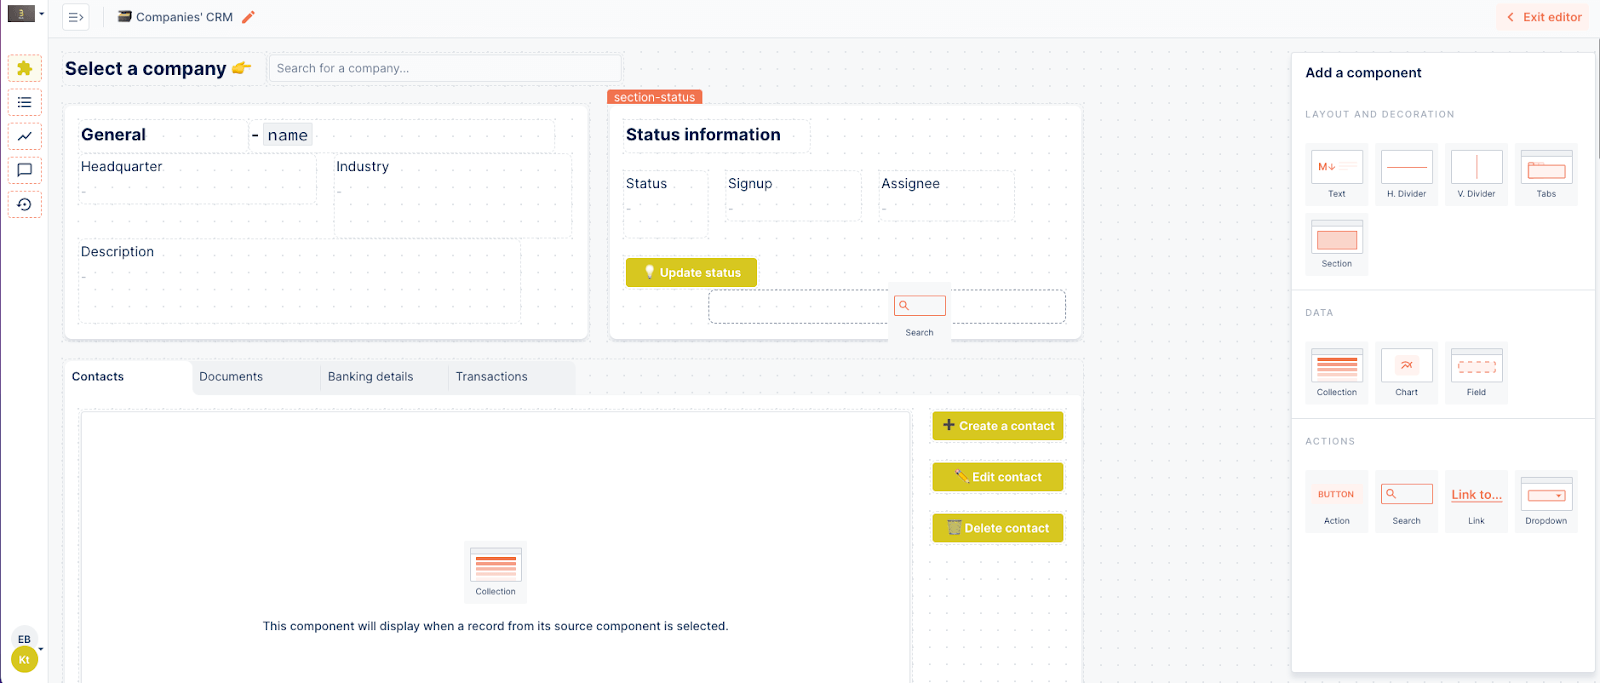Screen dimensions: 1600x683
Task: Select the section-status label tag
Action: click(x=655, y=97)
